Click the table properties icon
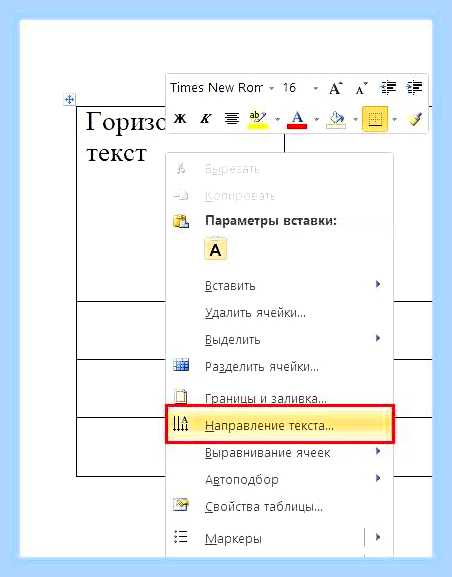The image size is (452, 577). click(181, 505)
